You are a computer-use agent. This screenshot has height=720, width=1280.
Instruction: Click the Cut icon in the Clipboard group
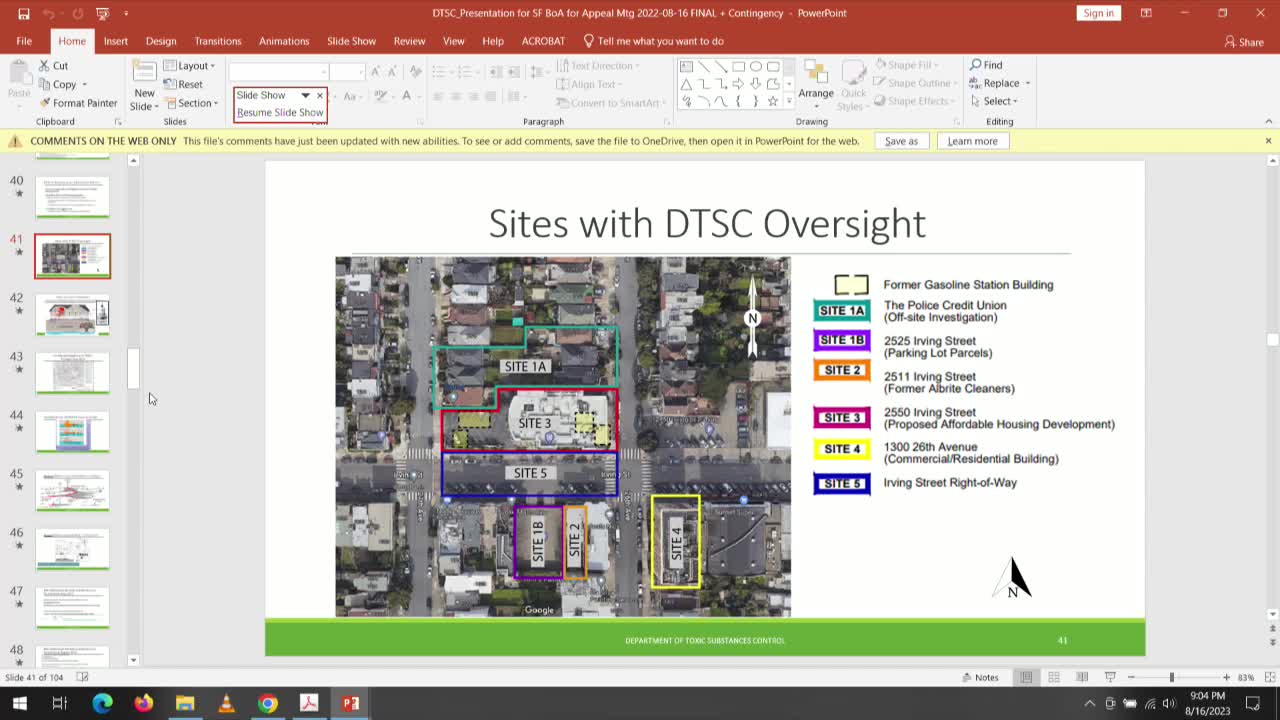(x=44, y=64)
